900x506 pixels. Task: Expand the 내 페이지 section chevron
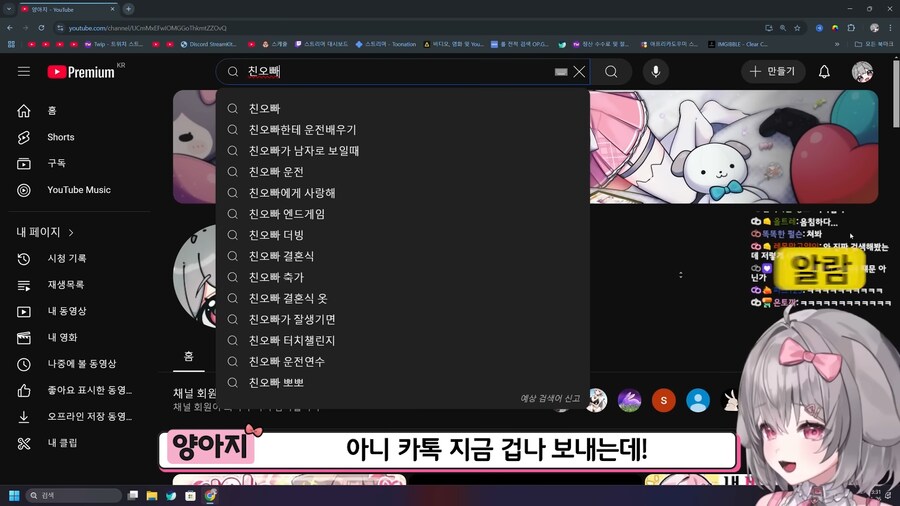pos(71,232)
